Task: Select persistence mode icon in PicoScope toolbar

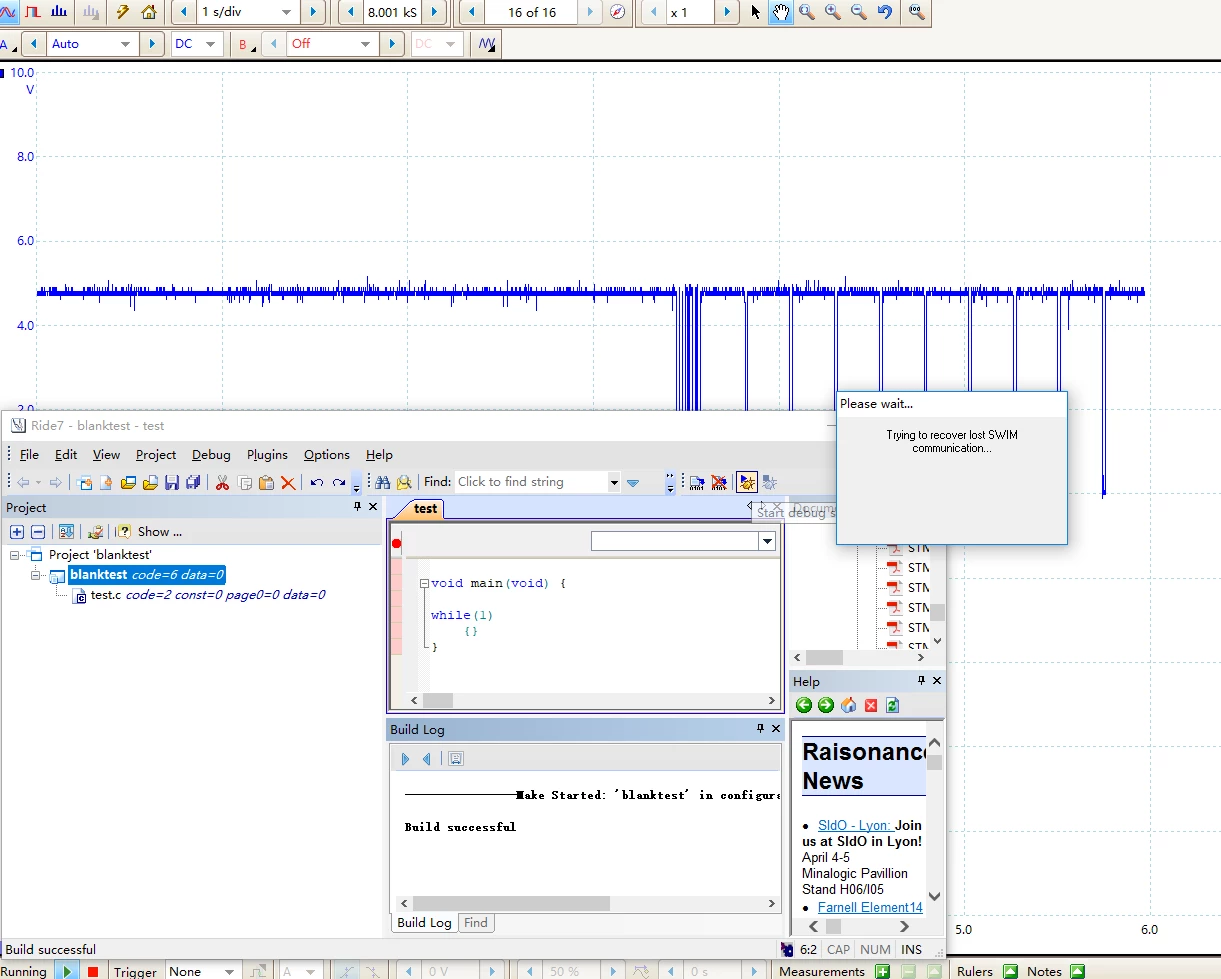Action: point(33,12)
